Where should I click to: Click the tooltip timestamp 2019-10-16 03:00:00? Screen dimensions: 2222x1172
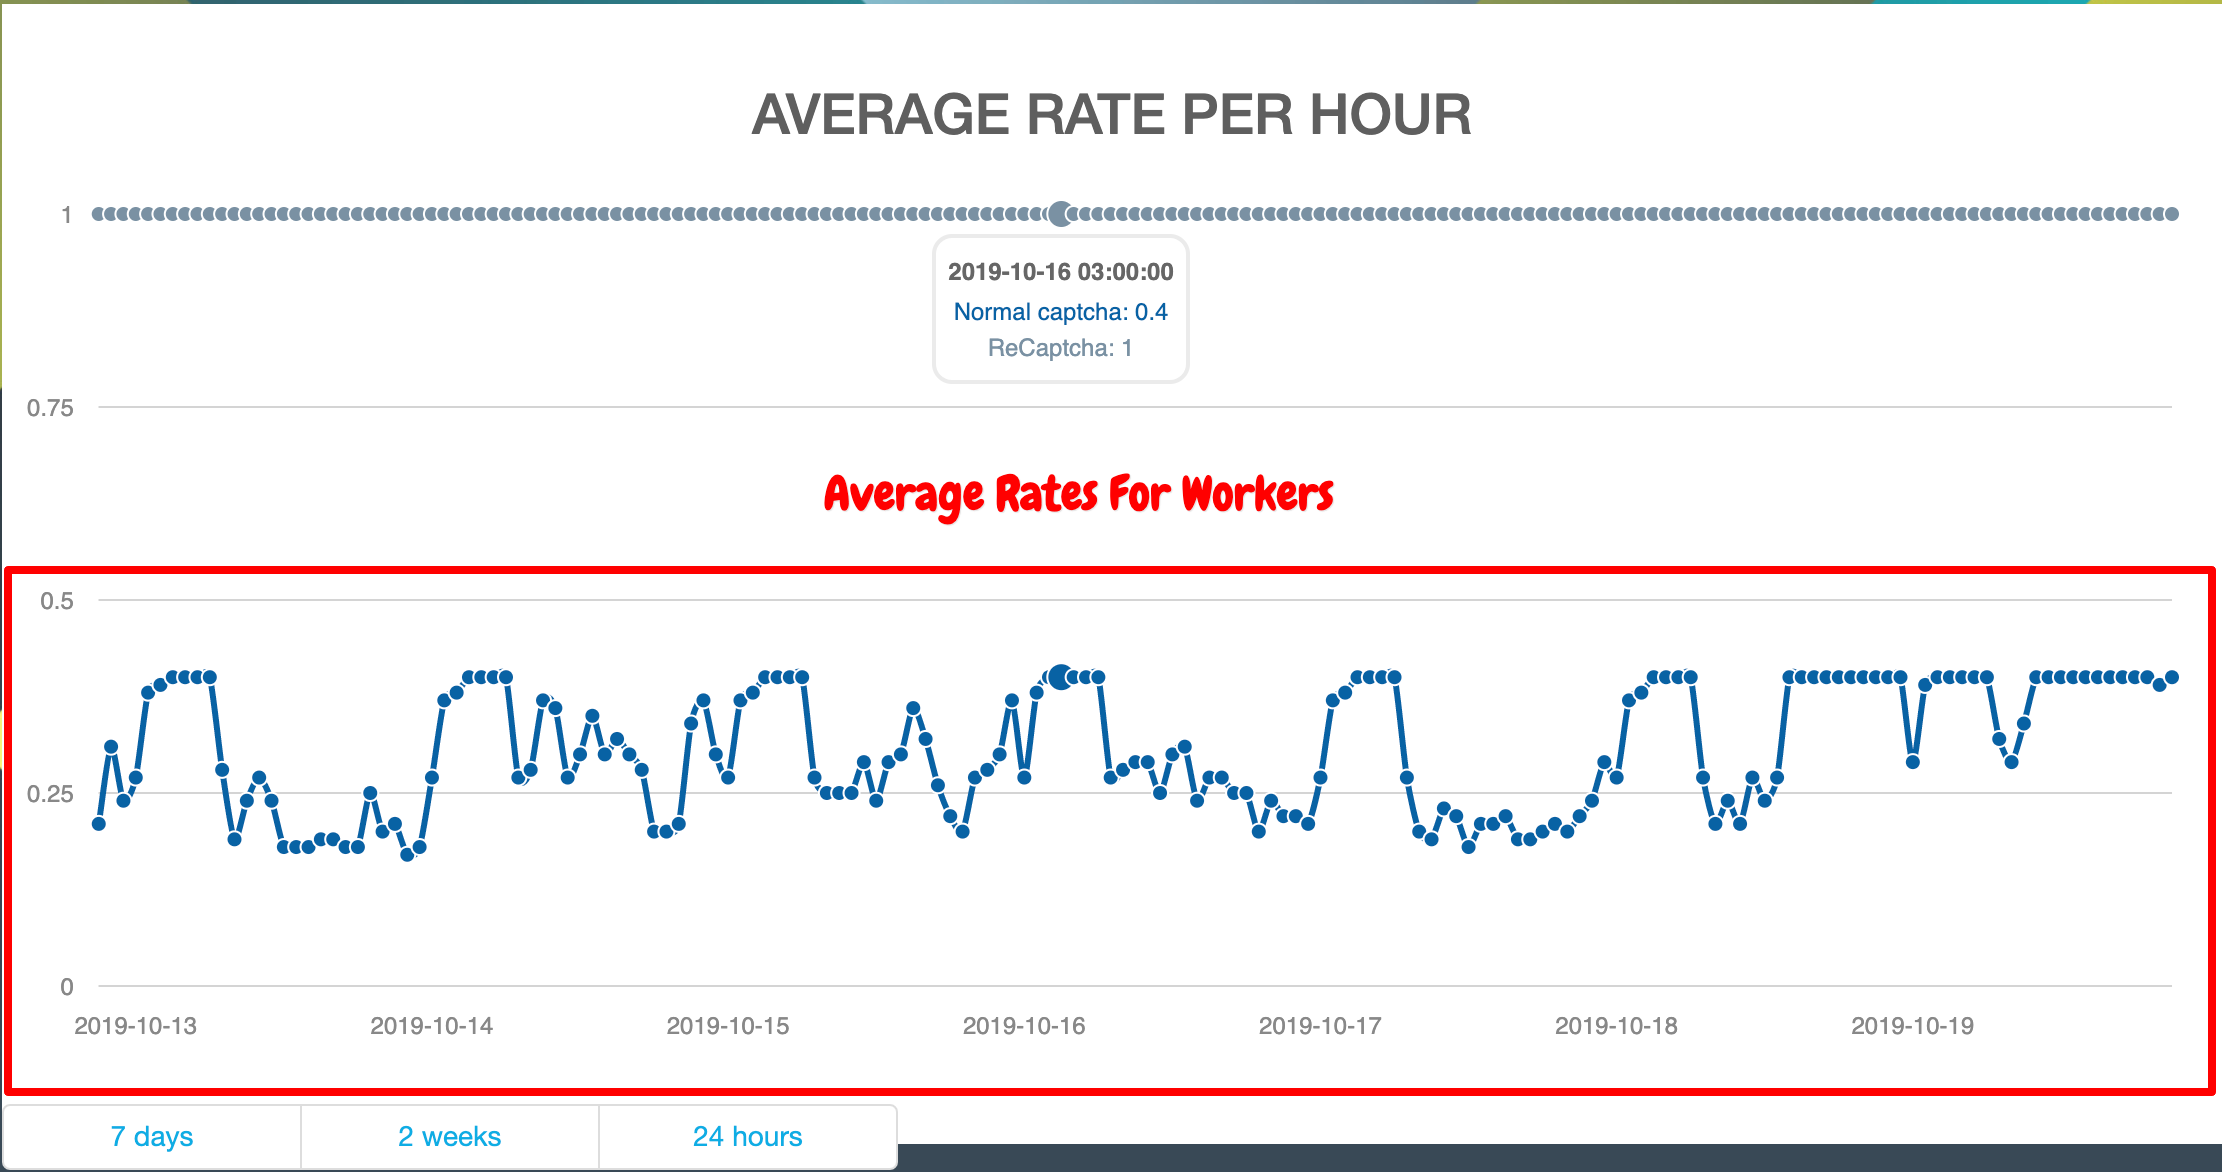(x=1060, y=272)
